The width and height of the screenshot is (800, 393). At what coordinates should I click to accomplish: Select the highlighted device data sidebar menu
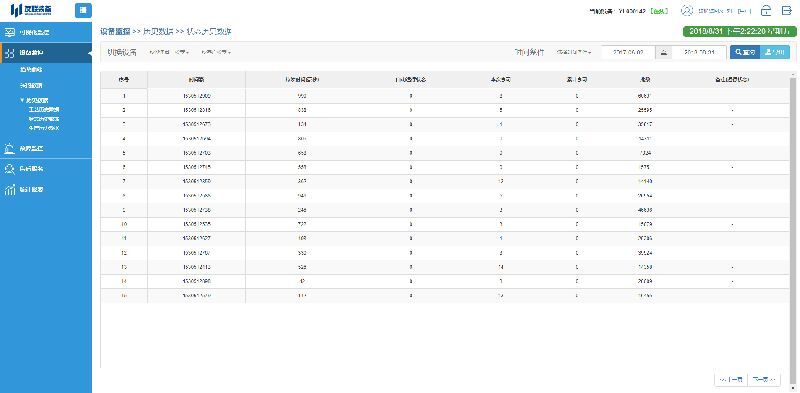click(x=46, y=53)
